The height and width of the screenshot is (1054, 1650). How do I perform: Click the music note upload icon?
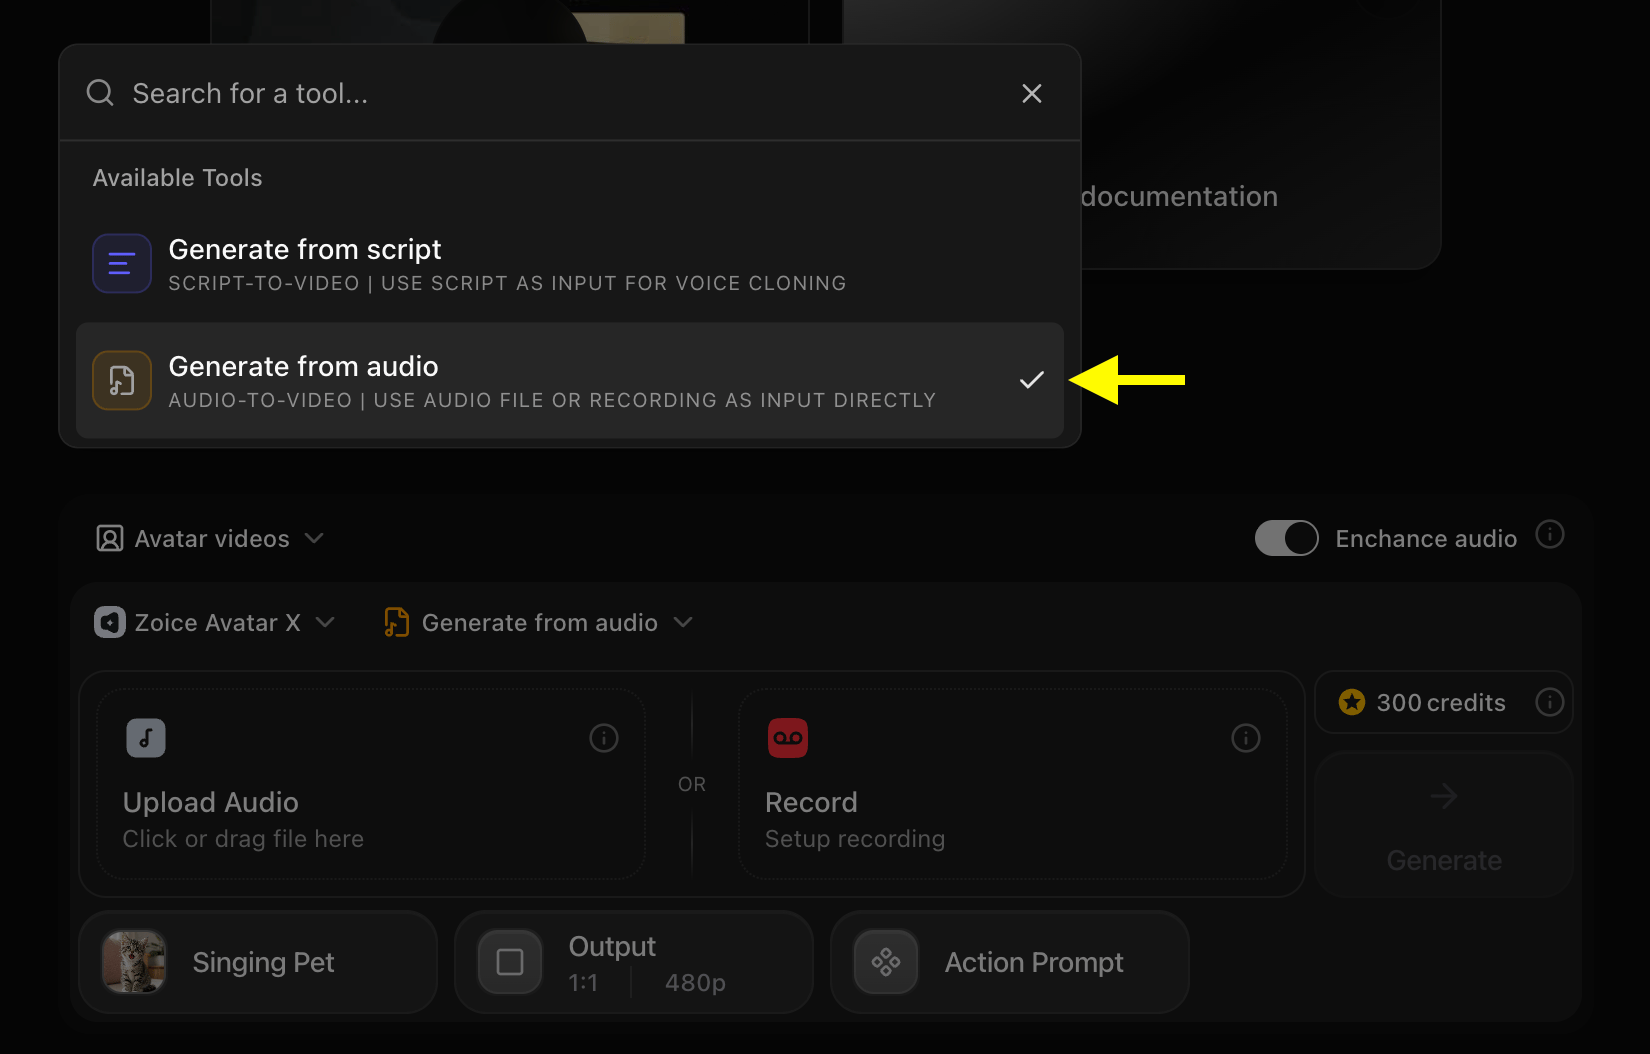(x=146, y=738)
